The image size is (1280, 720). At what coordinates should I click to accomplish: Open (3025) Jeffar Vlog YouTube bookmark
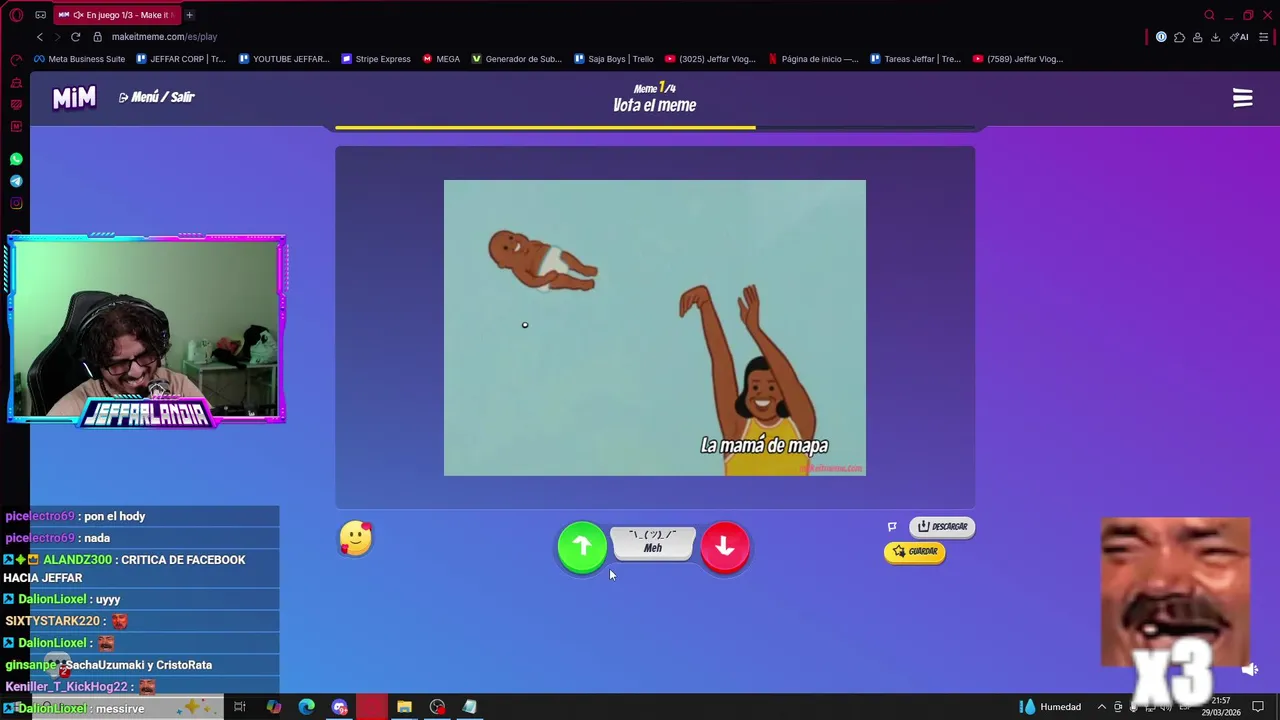pyautogui.click(x=711, y=59)
